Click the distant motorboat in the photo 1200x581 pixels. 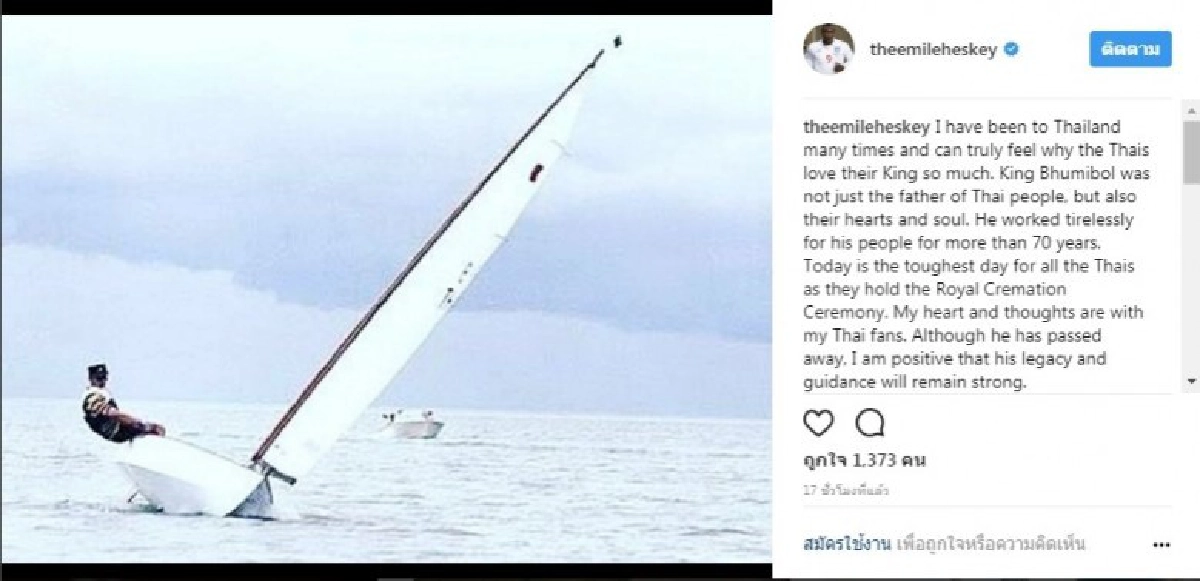[411, 424]
